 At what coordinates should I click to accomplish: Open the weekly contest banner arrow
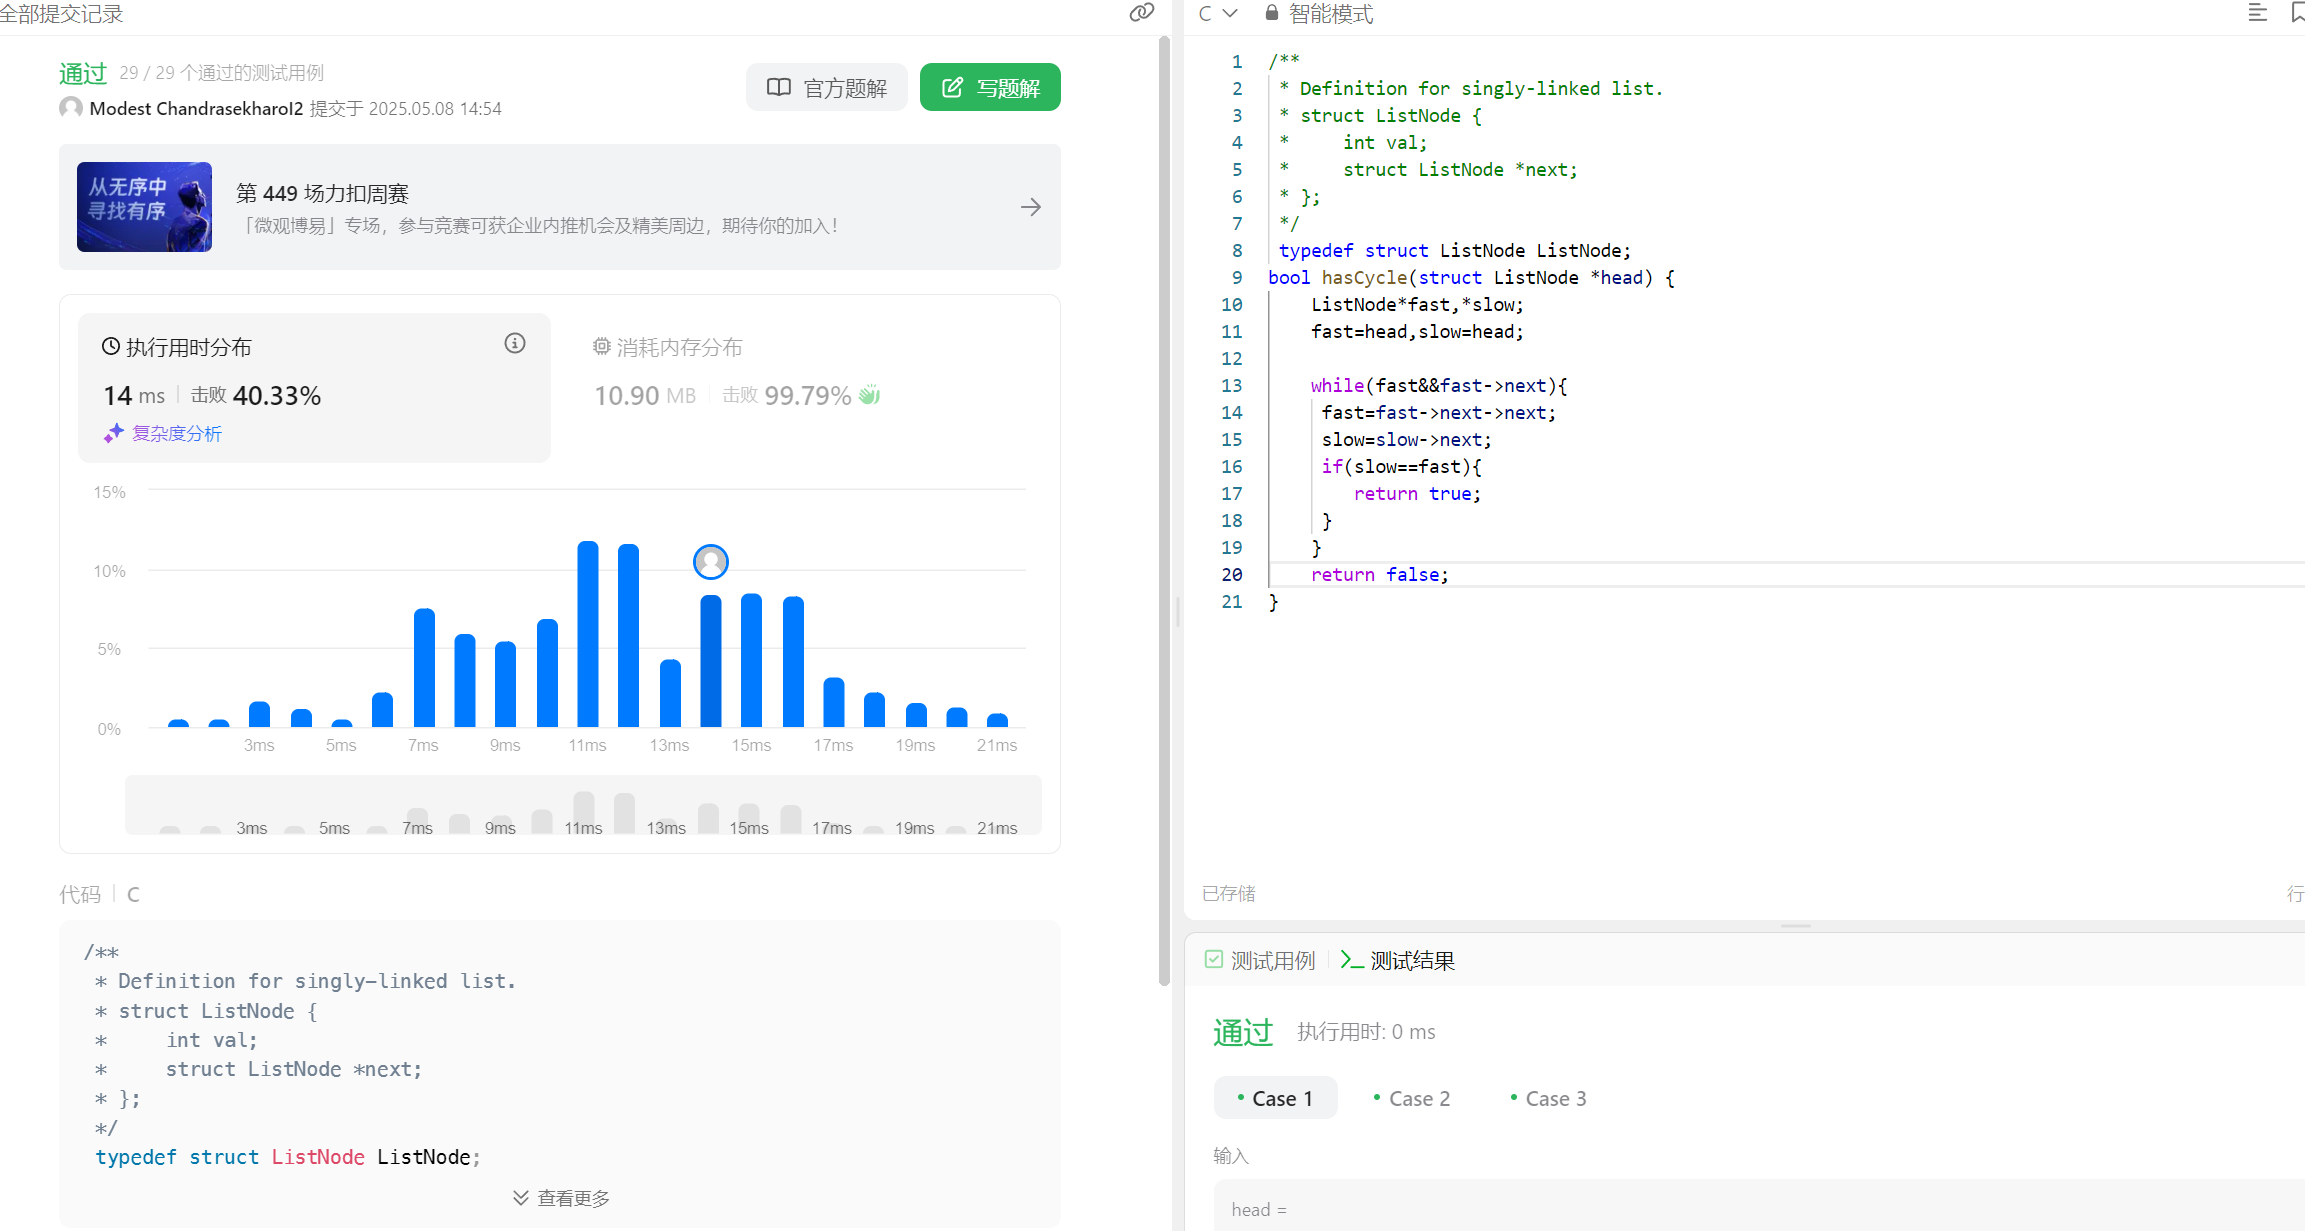point(1031,207)
